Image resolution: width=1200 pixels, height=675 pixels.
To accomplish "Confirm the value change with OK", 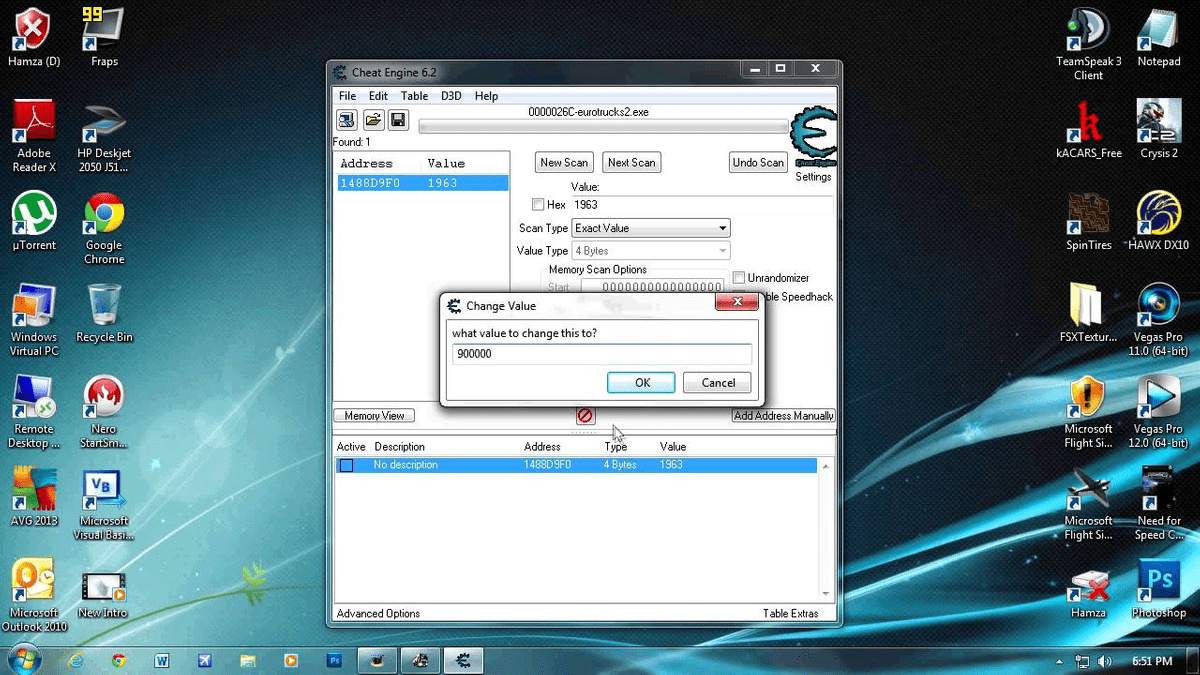I will pos(640,382).
